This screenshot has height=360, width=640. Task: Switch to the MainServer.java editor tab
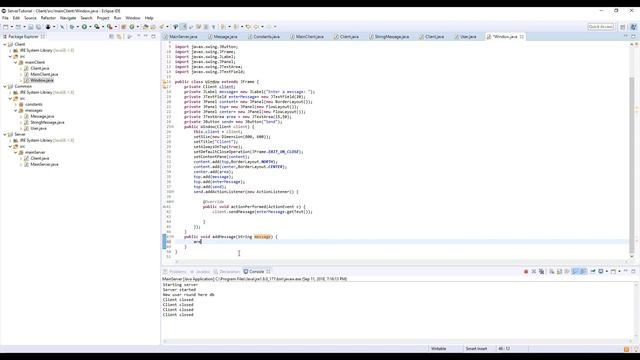coord(180,37)
